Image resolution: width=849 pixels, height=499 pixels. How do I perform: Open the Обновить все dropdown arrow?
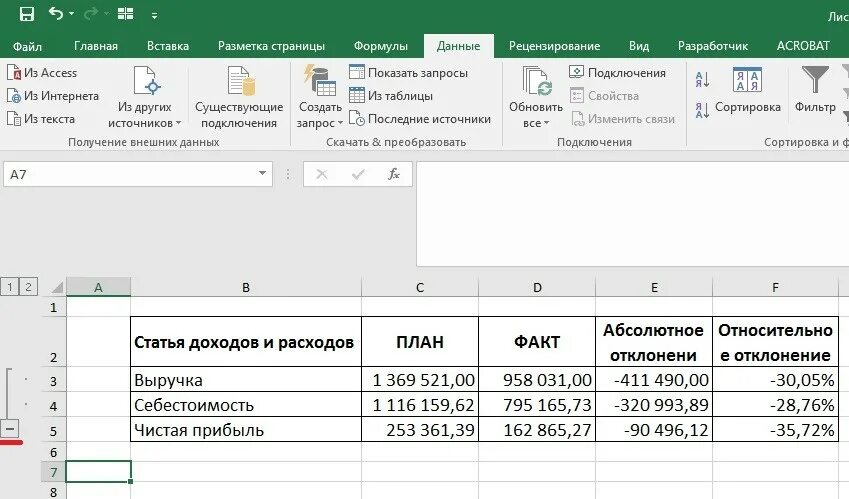tap(546, 123)
